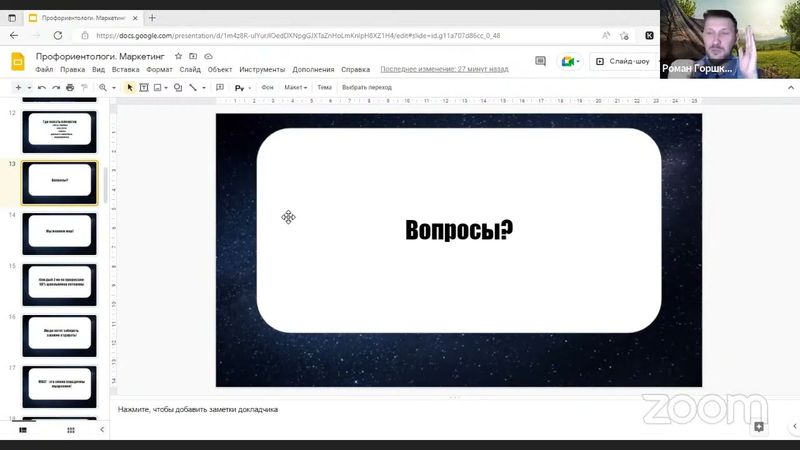800x450 pixels.
Task: Select the arrow cursor Select tool
Action: pos(130,88)
